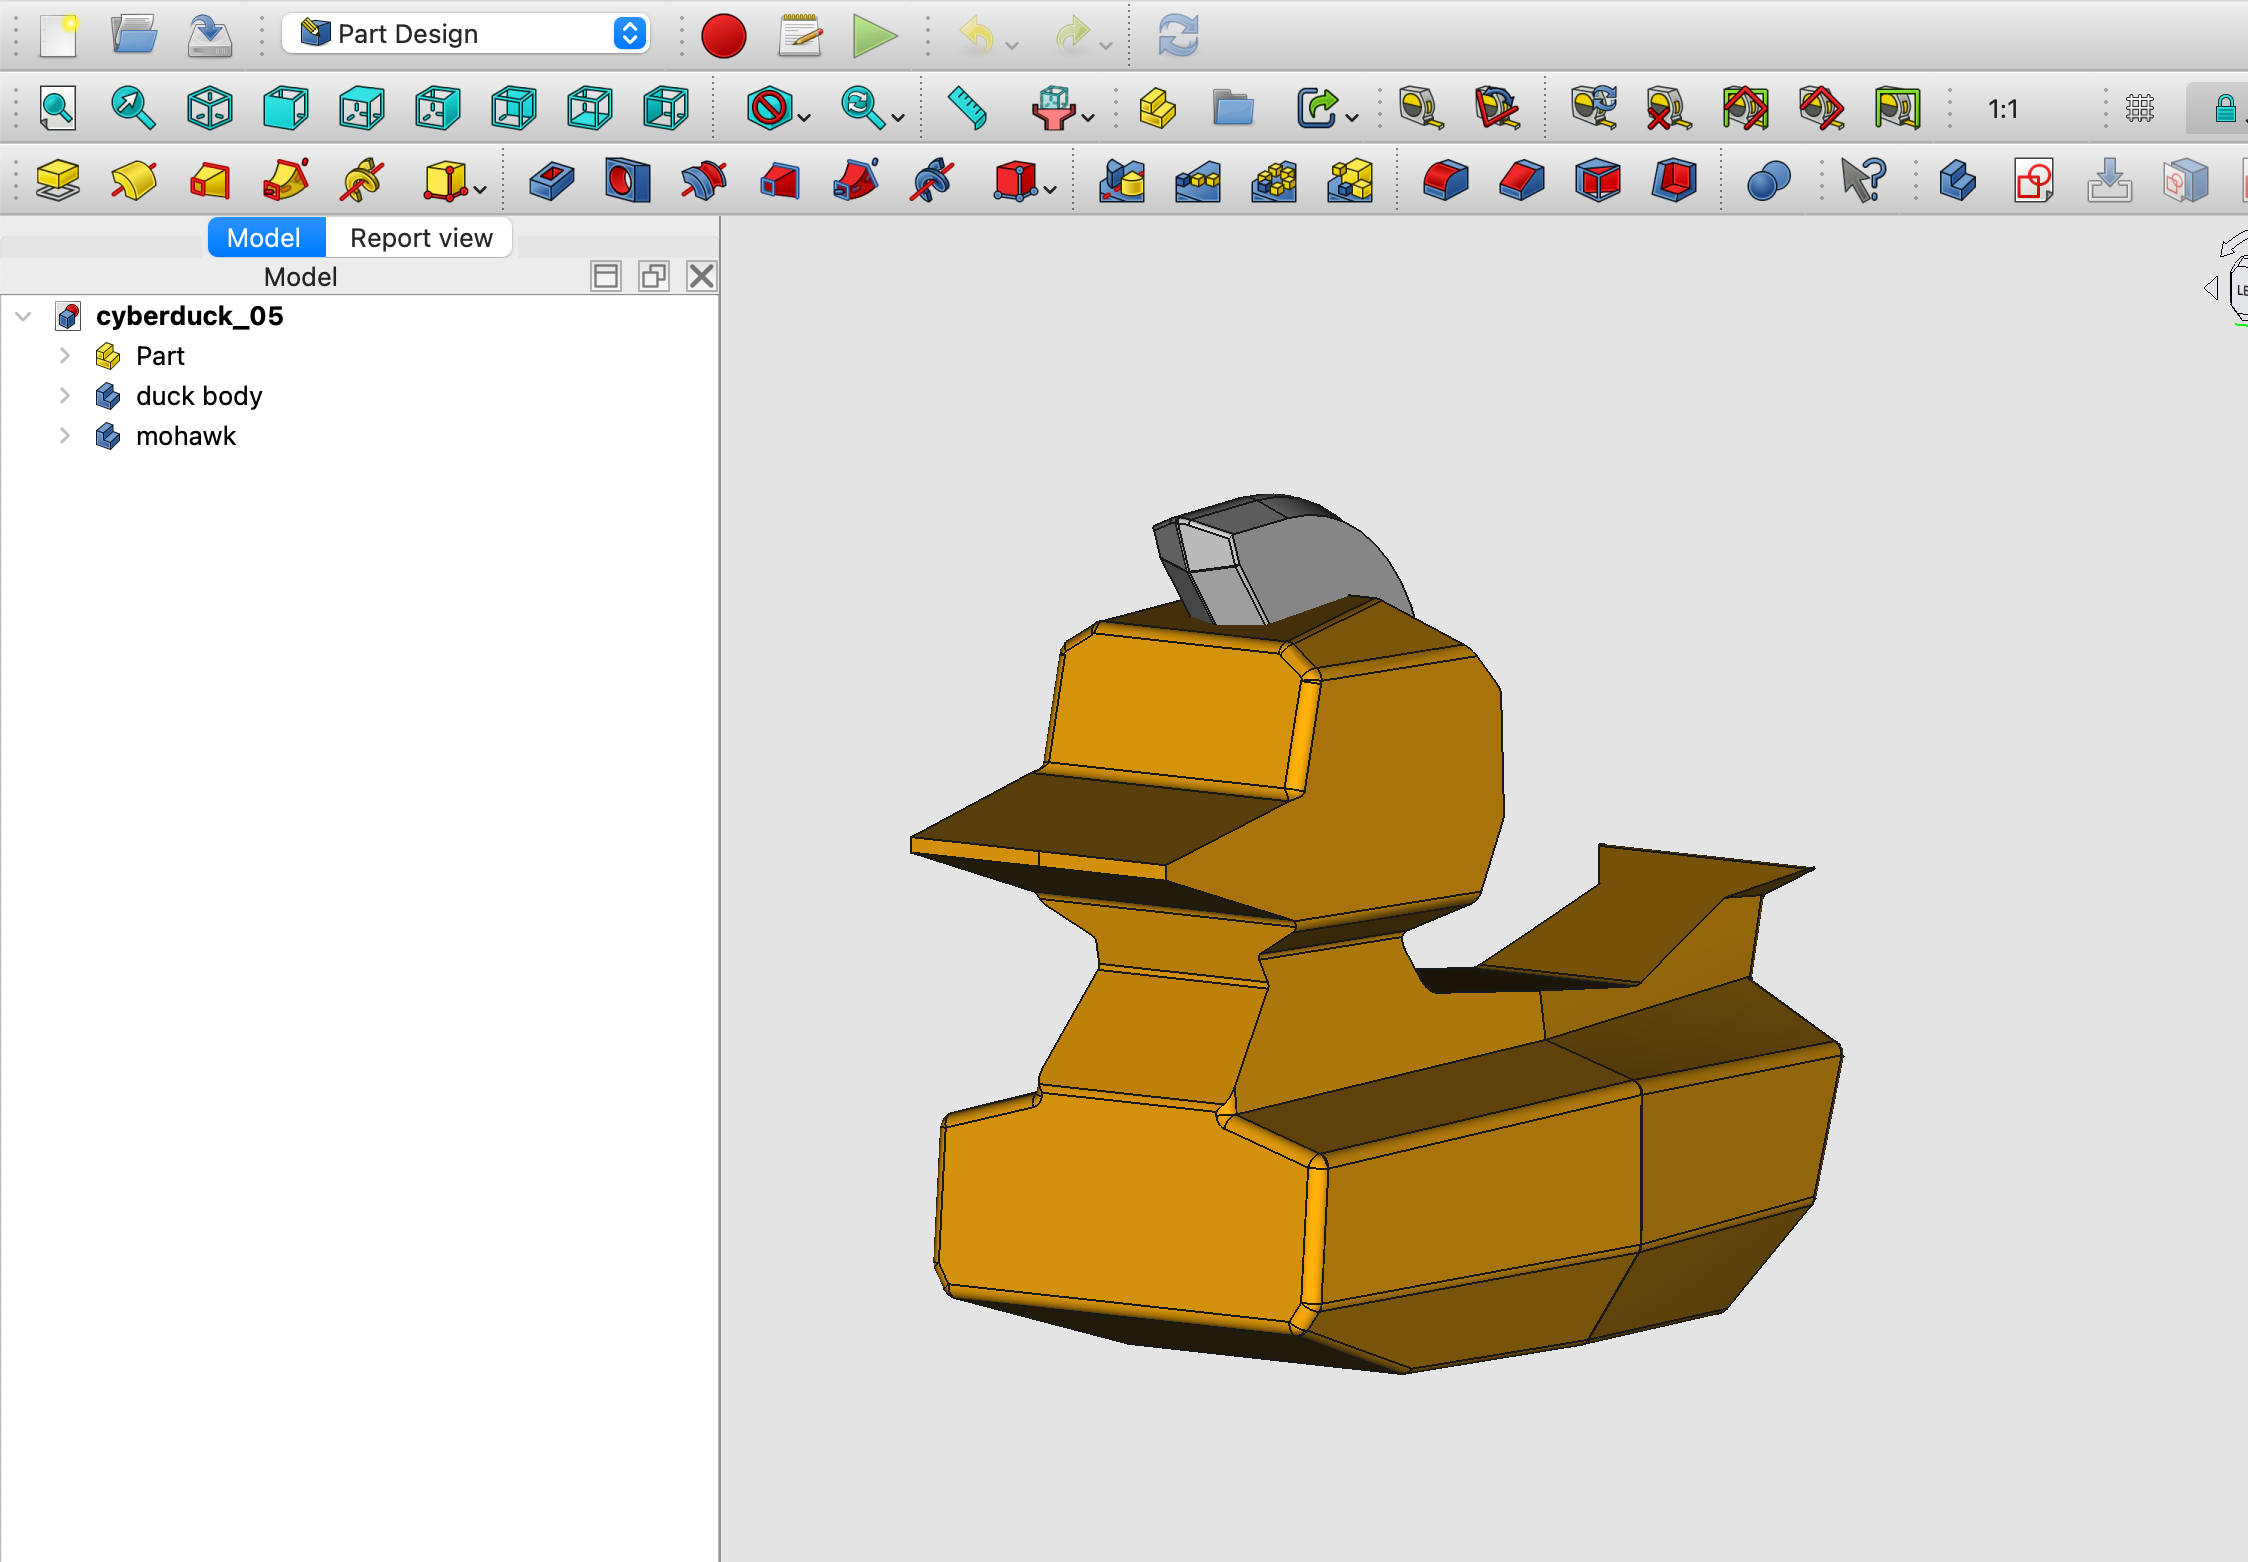Expand the duck body tree item
This screenshot has width=2248, height=1562.
(65, 396)
